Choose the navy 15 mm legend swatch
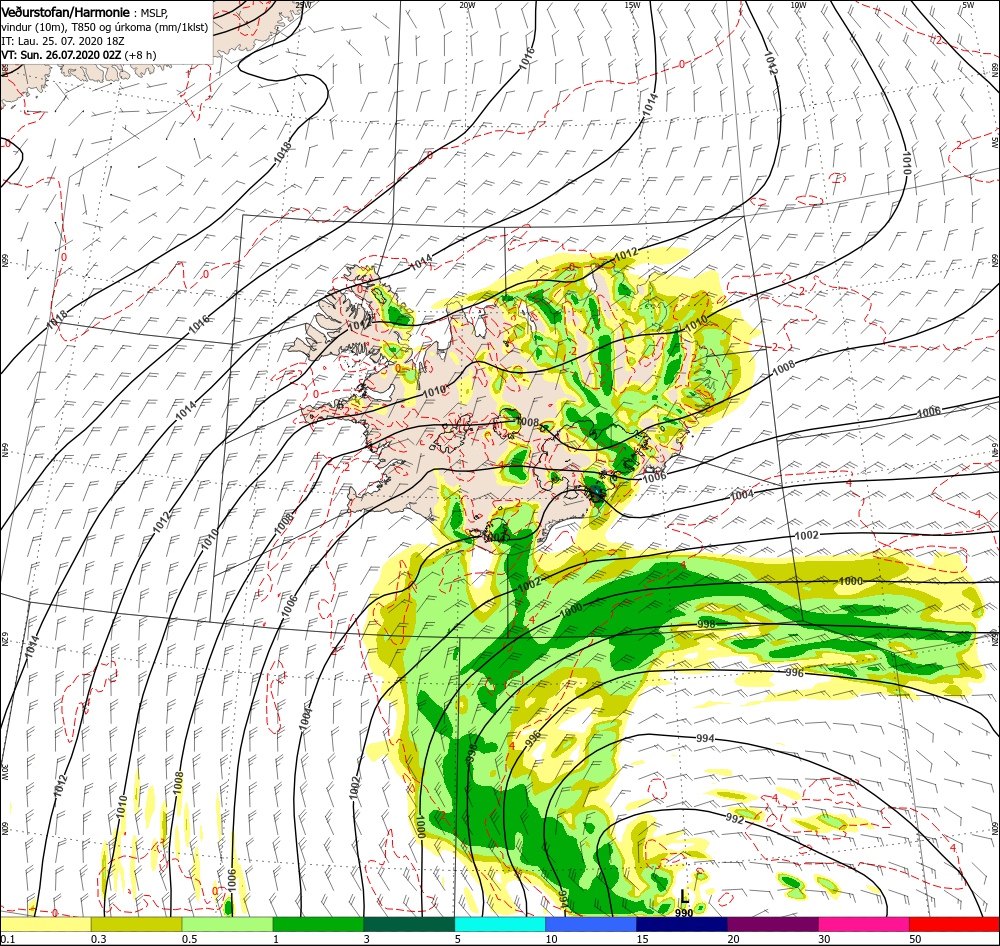 [682, 924]
